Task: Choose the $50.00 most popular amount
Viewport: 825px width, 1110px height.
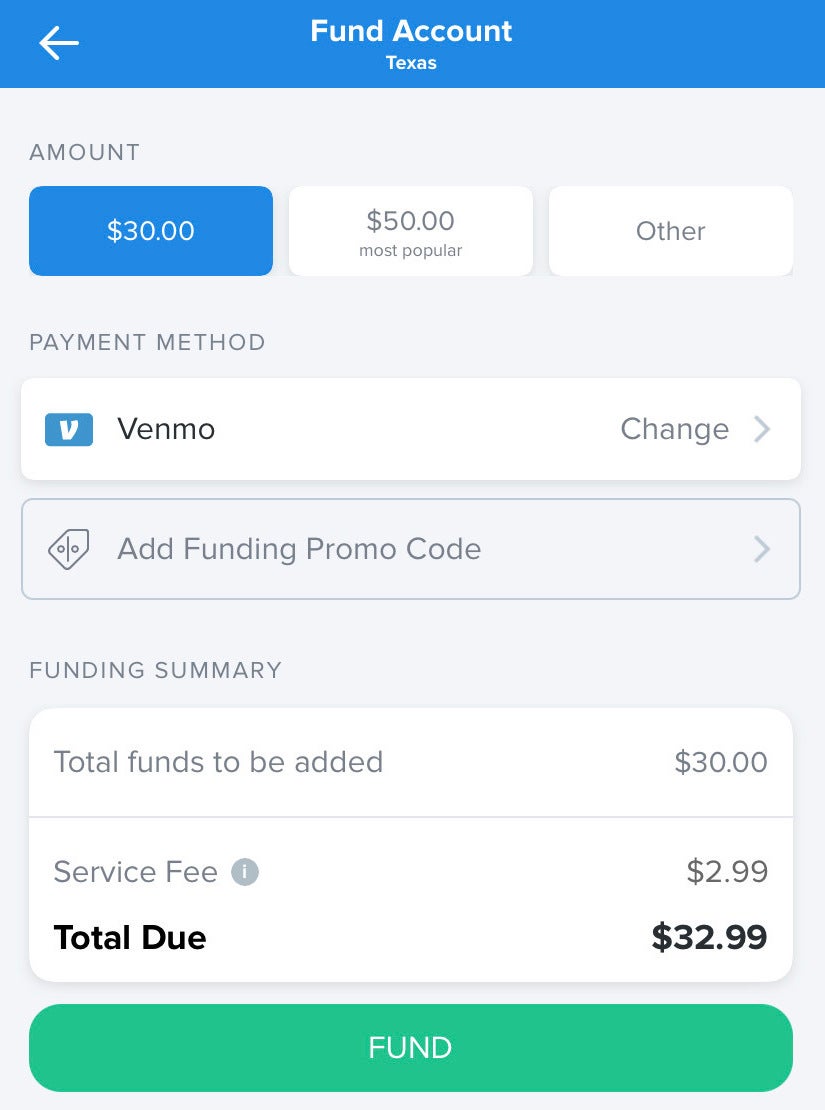Action: [411, 231]
